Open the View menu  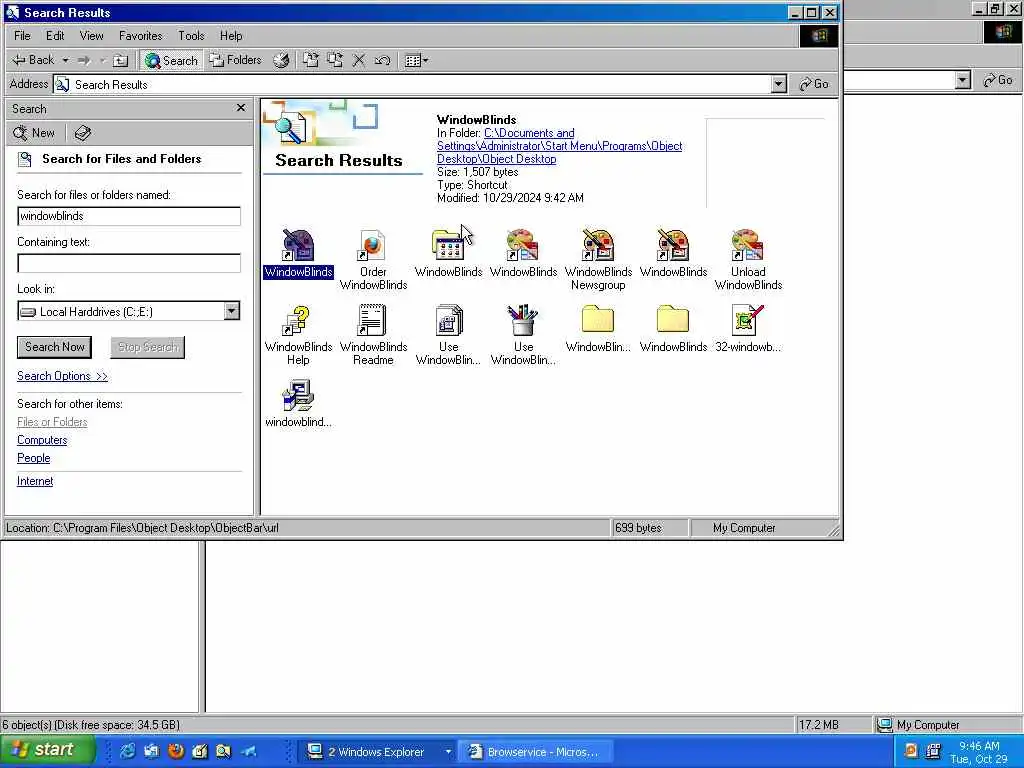point(91,35)
